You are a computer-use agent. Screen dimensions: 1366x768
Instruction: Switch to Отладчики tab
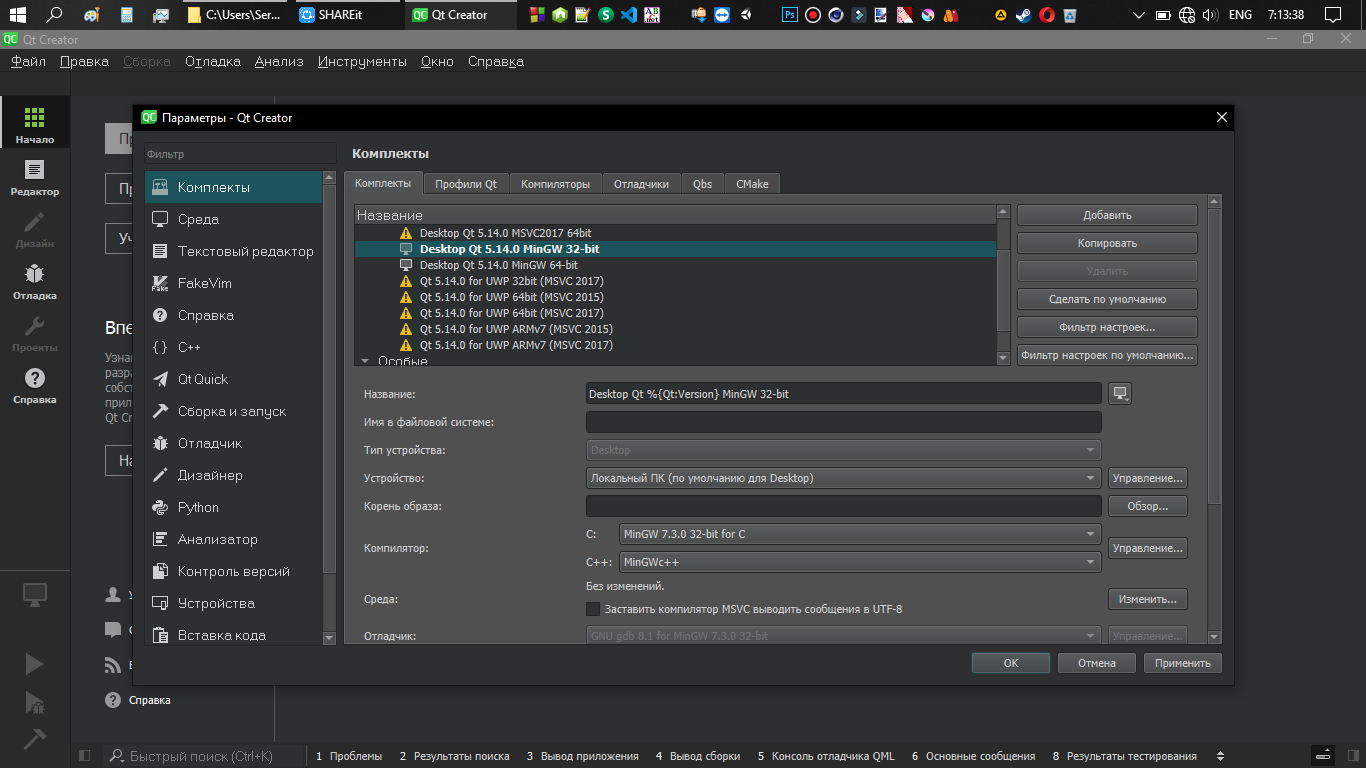point(641,184)
